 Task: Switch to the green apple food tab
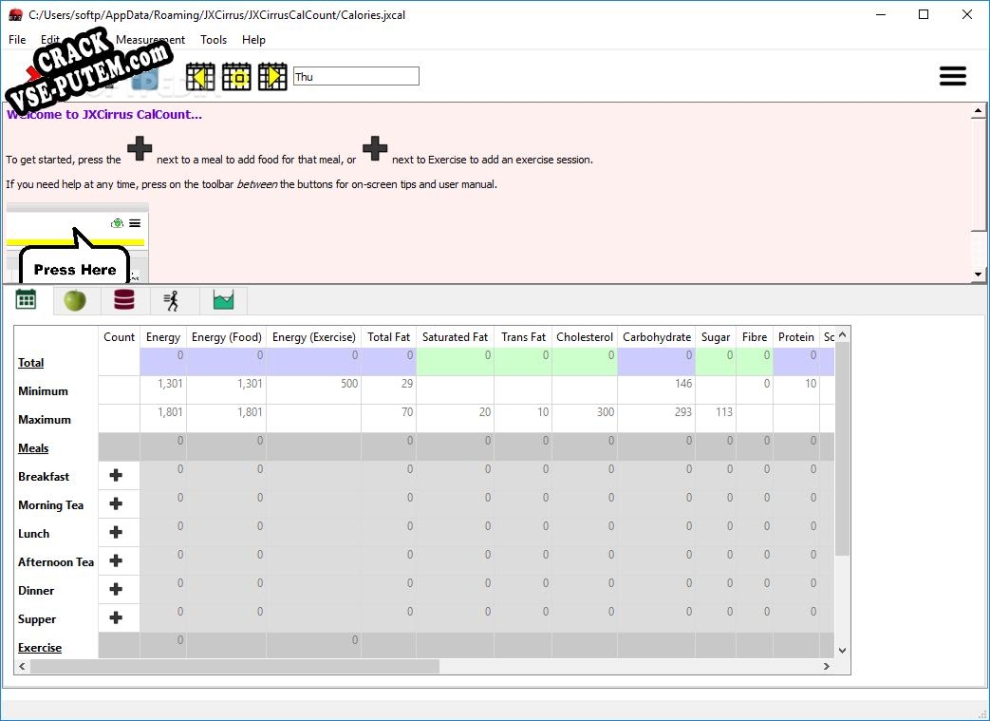pyautogui.click(x=75, y=300)
